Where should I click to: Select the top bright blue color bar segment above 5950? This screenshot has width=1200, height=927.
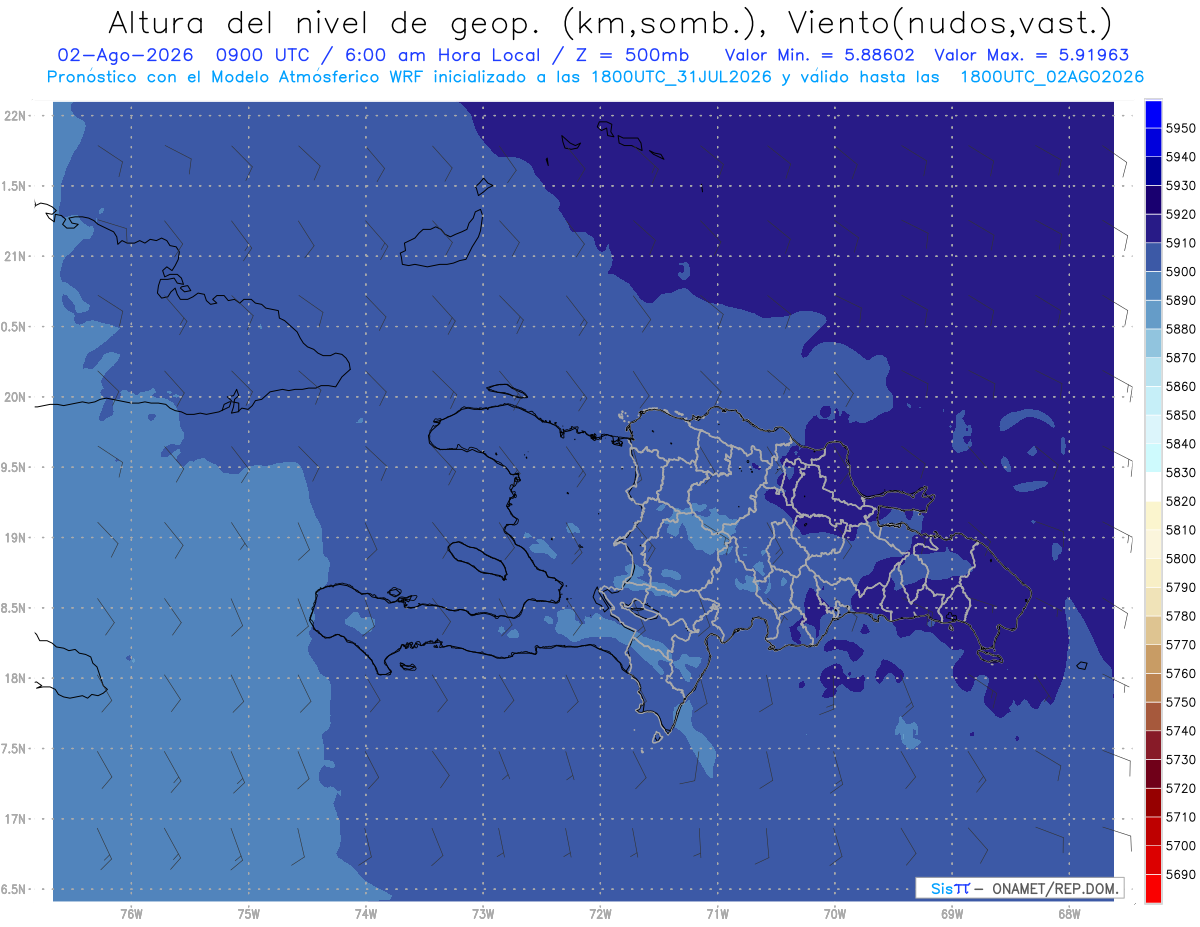click(x=1153, y=114)
